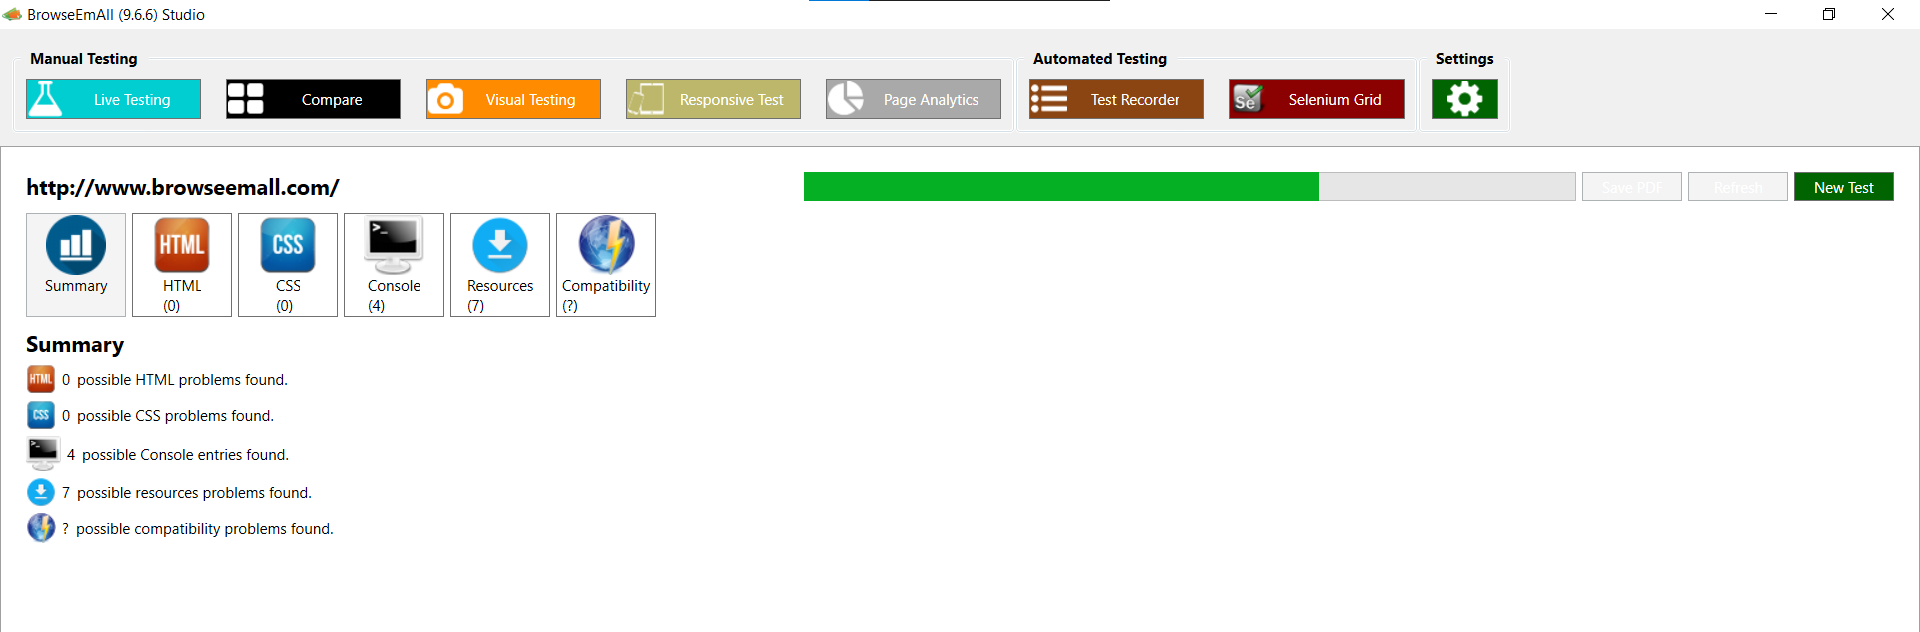Click '7 possible resources problems found.' text
1920x632 pixels.
187,493
